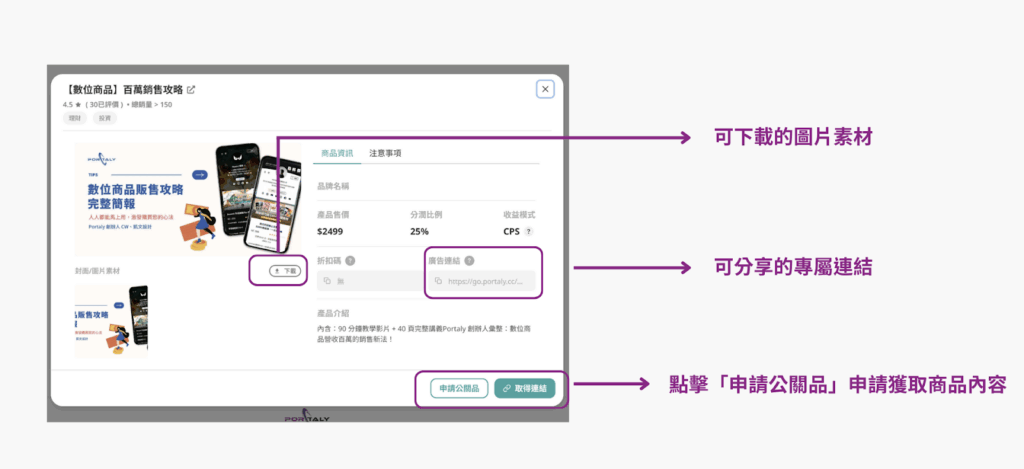Click the 折扣碼 field
The width and height of the screenshot is (1024, 469).
[x=365, y=282]
